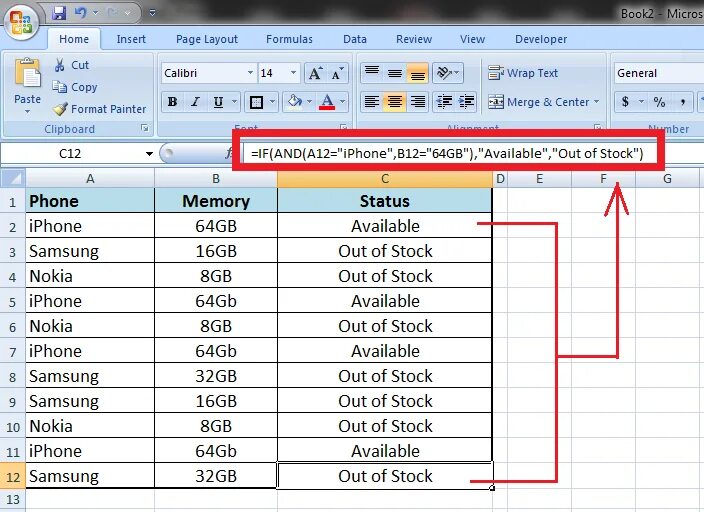Decrease indent in Alignment group
The image size is (704, 512).
click(444, 102)
